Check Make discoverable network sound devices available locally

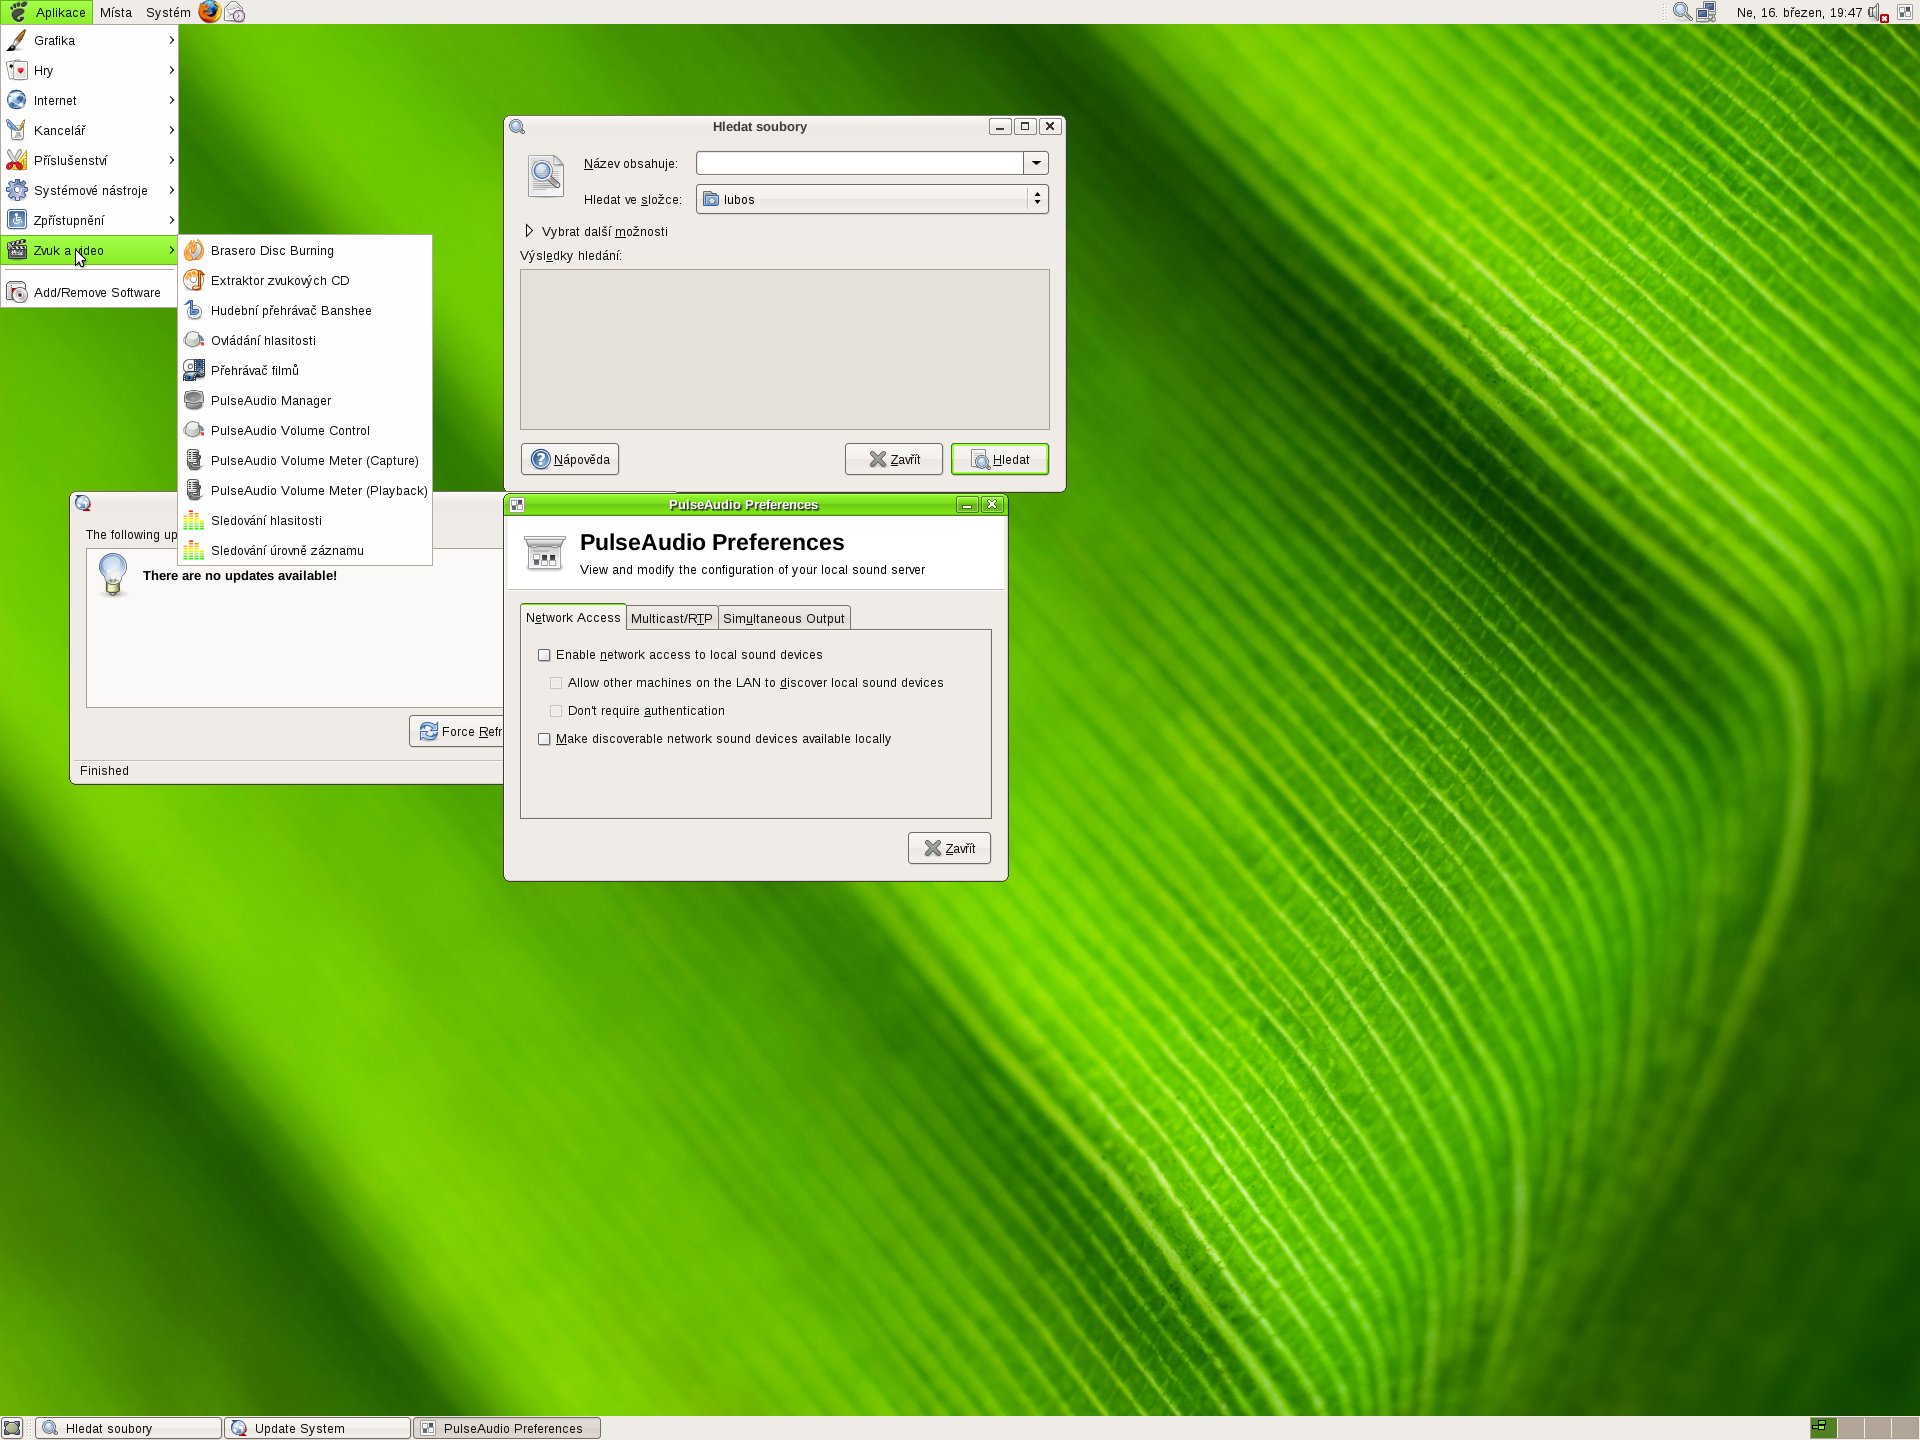pos(544,739)
